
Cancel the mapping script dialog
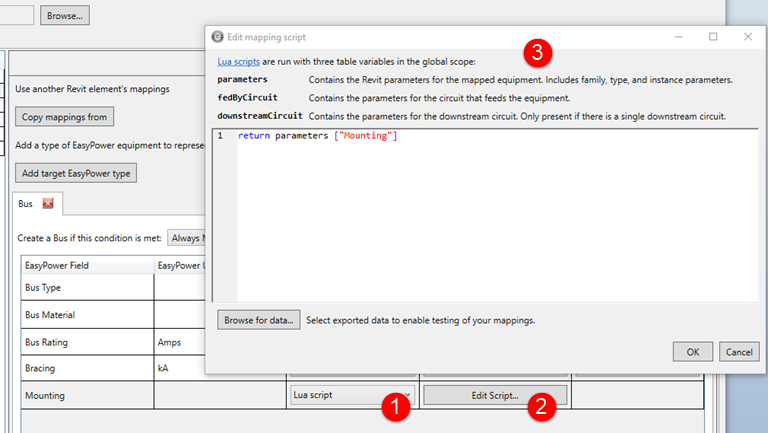click(x=737, y=352)
